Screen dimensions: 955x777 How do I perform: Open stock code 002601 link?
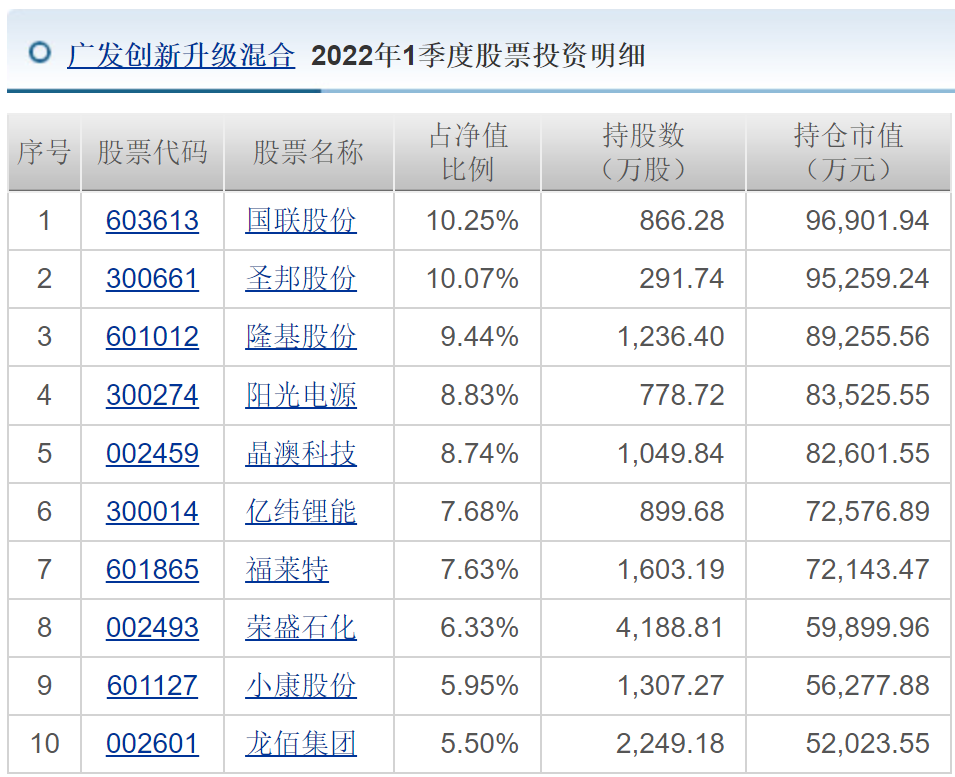click(152, 744)
